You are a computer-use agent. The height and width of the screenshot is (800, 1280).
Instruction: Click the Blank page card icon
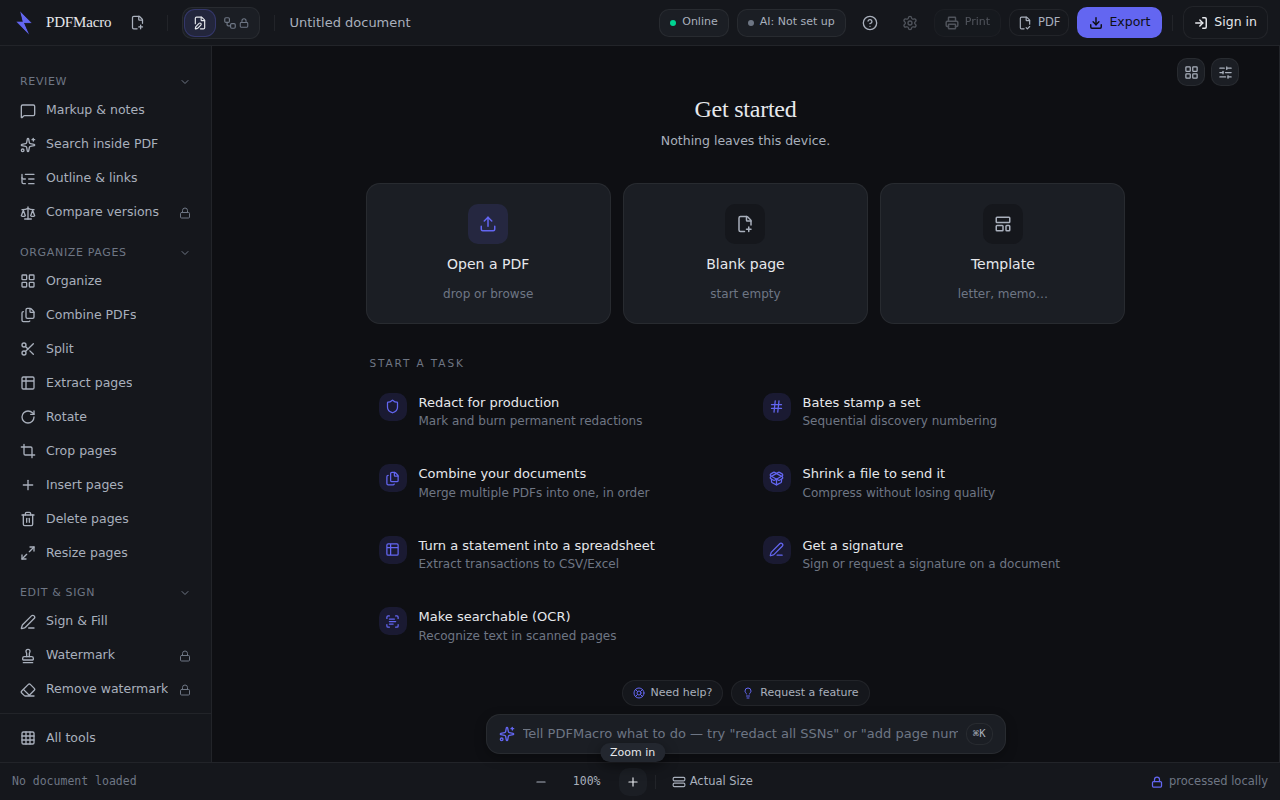[x=745, y=224]
